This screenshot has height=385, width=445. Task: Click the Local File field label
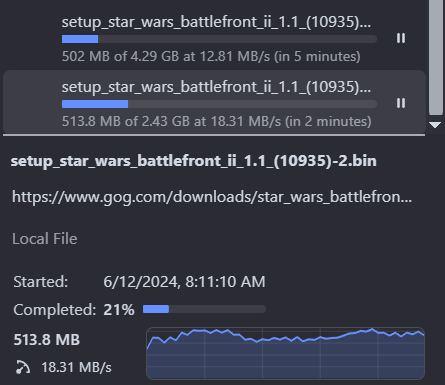point(45,239)
